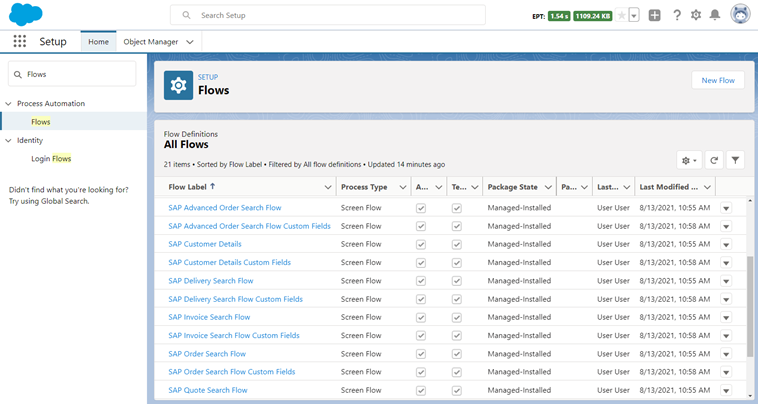This screenshot has width=758, height=404.
Task: Open row actions for SAP Quote Search Flow
Action: click(x=726, y=390)
